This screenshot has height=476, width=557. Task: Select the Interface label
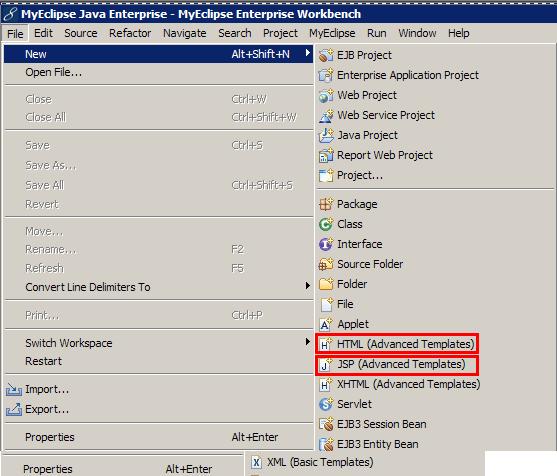[x=359, y=244]
